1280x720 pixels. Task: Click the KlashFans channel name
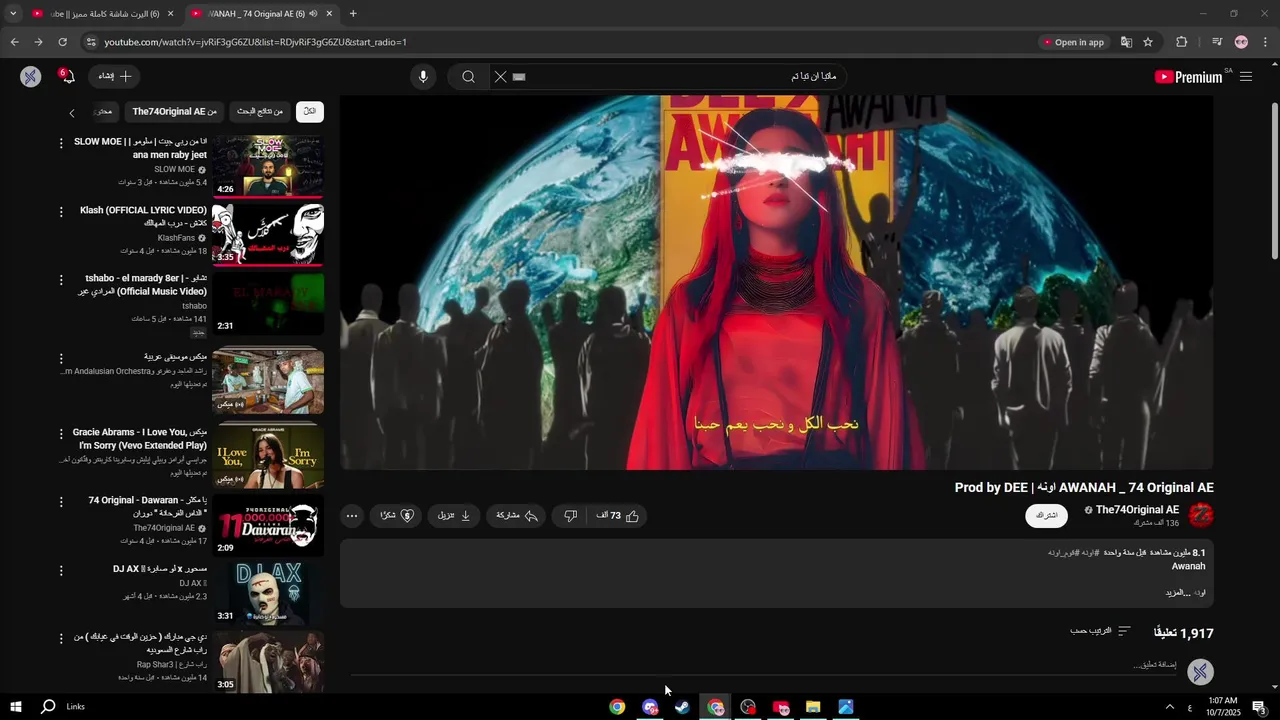(x=176, y=238)
